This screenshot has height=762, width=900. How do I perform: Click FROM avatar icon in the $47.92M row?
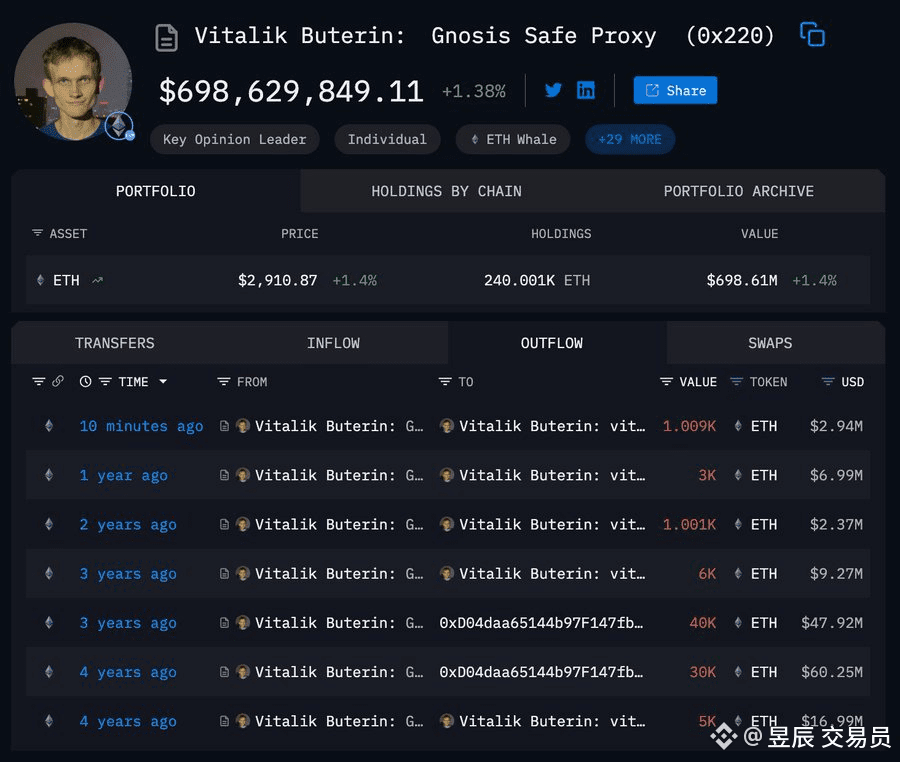click(243, 623)
